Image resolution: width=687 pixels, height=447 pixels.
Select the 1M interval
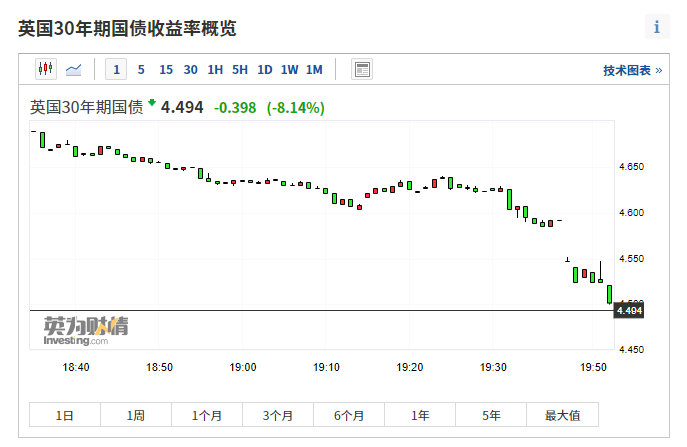pos(314,69)
